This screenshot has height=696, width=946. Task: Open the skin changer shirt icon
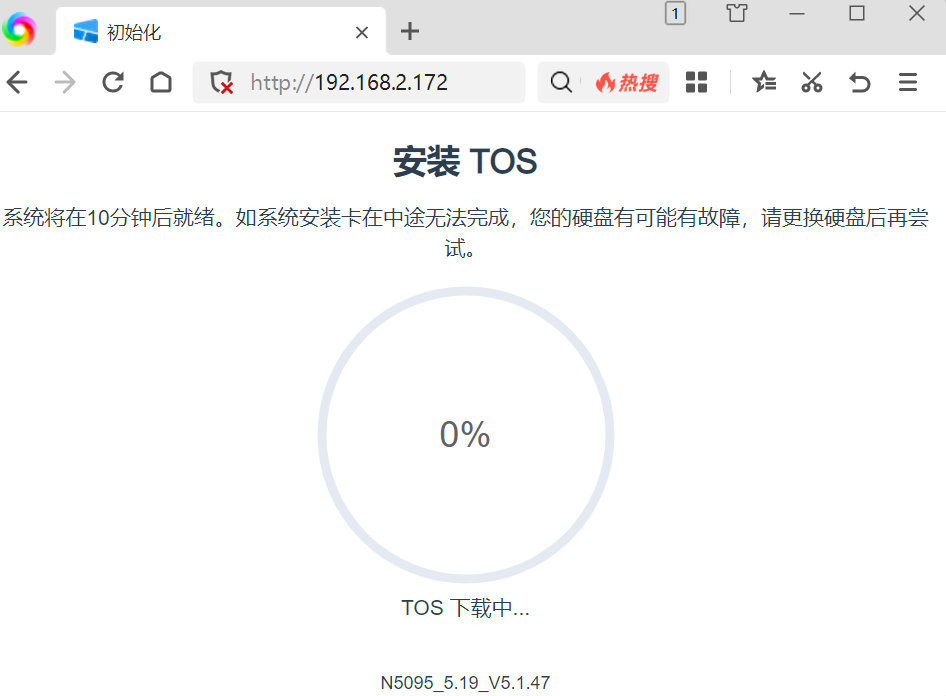click(737, 13)
